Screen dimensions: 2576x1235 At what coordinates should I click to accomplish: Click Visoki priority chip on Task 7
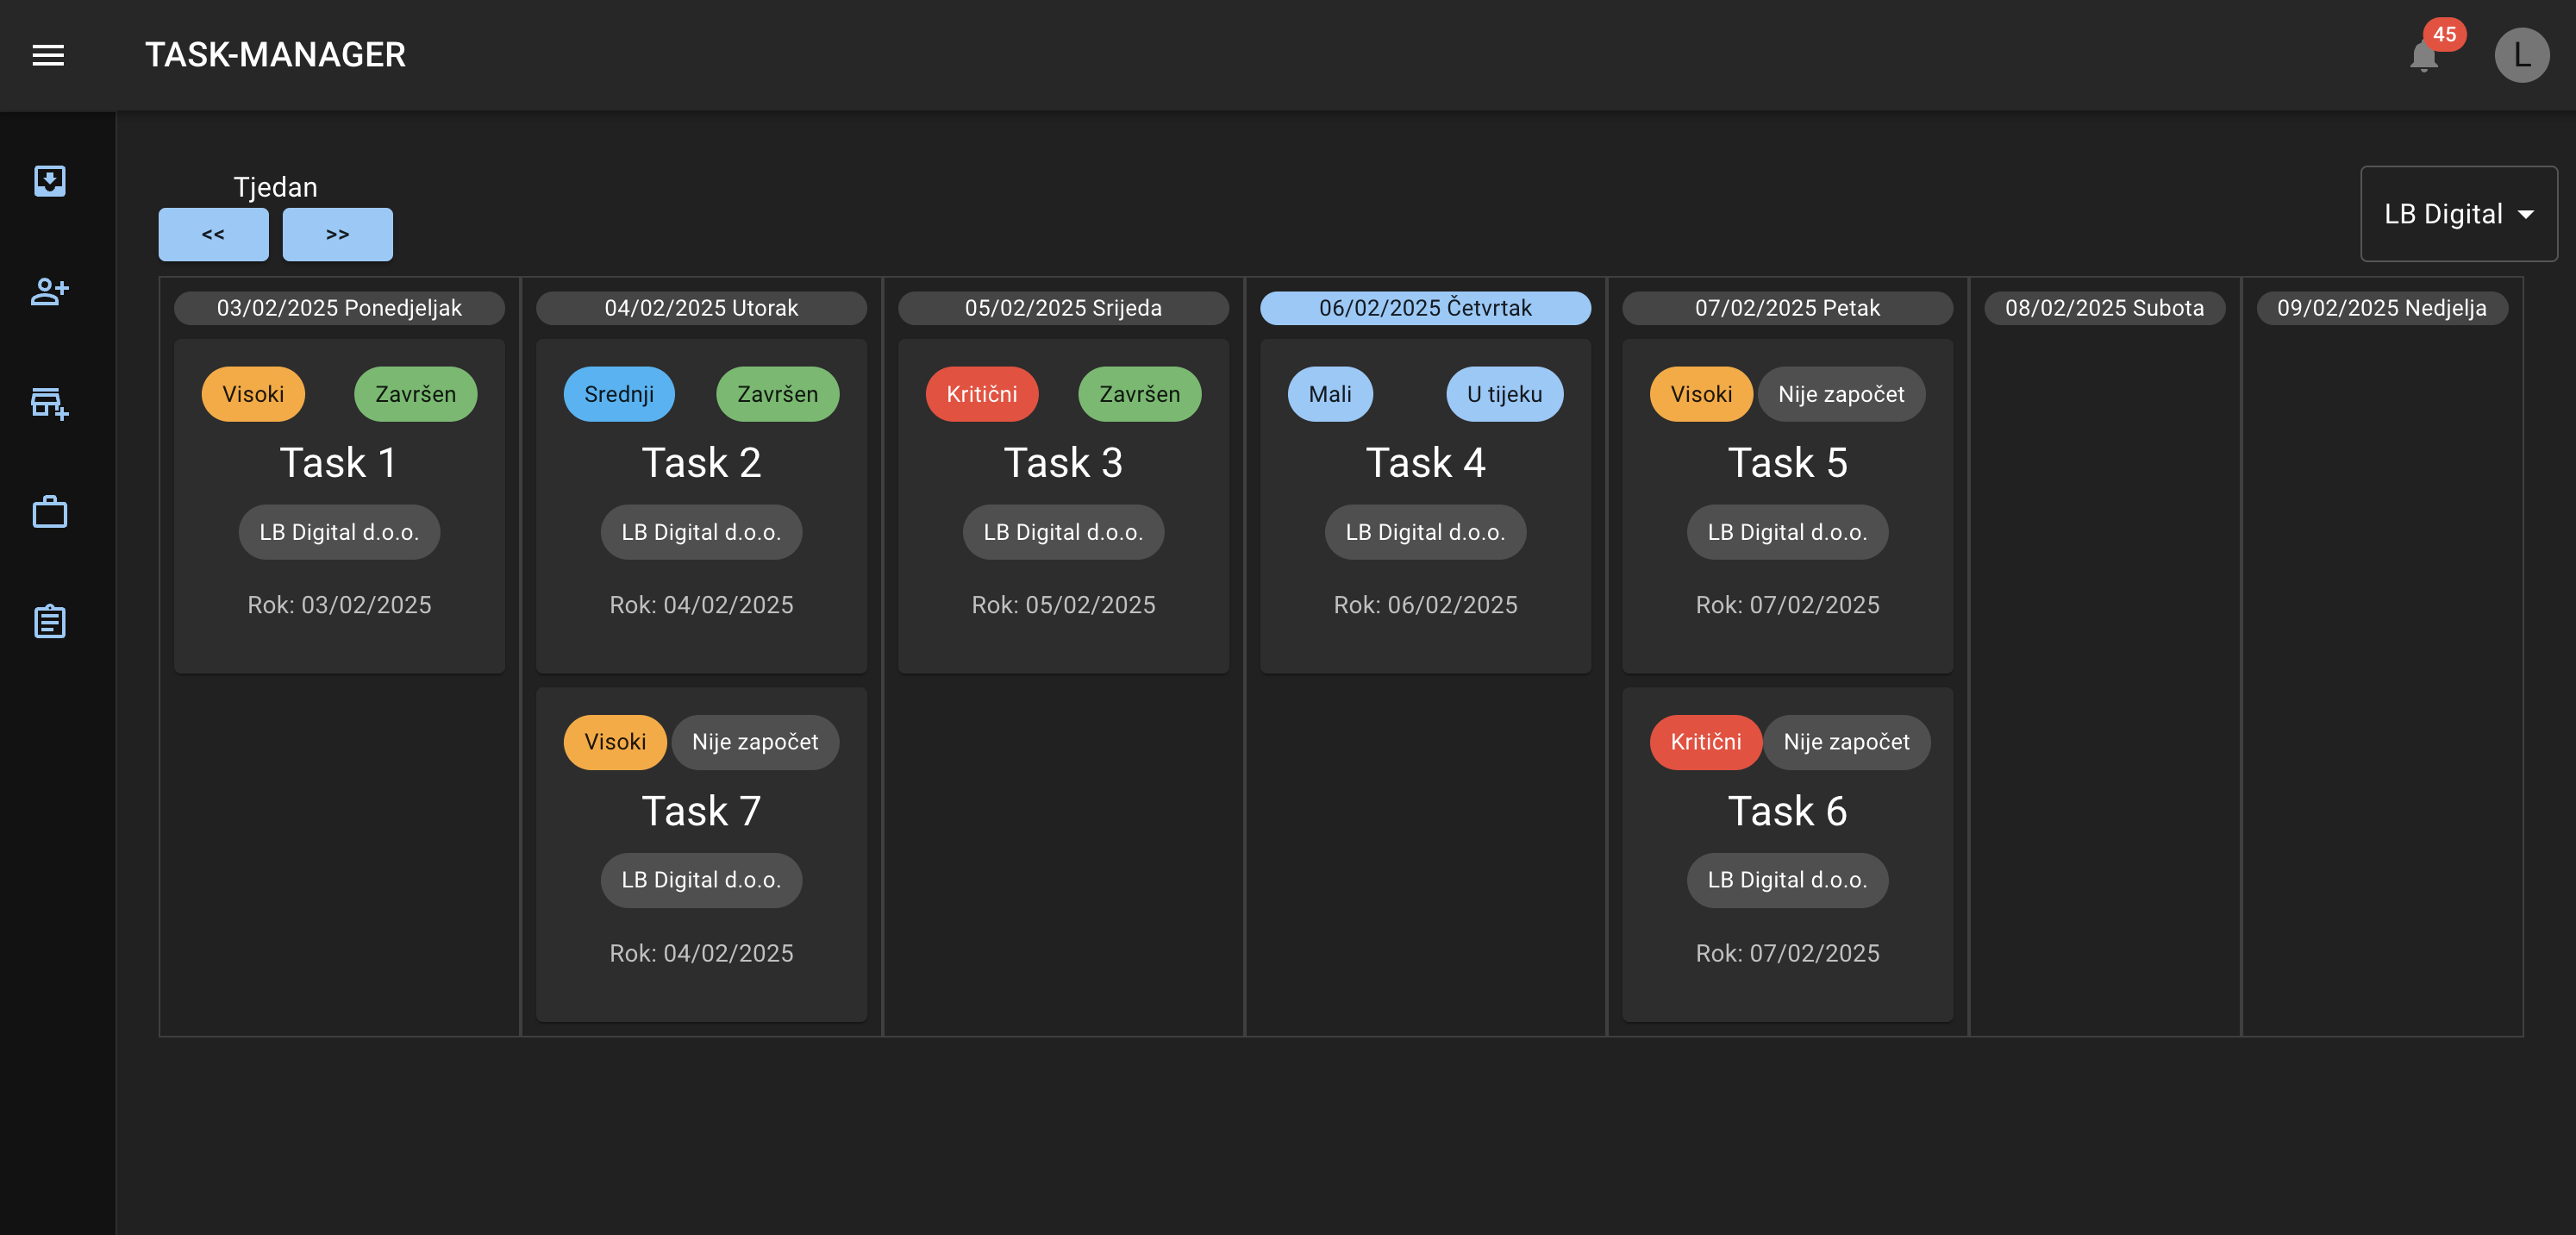coord(615,742)
